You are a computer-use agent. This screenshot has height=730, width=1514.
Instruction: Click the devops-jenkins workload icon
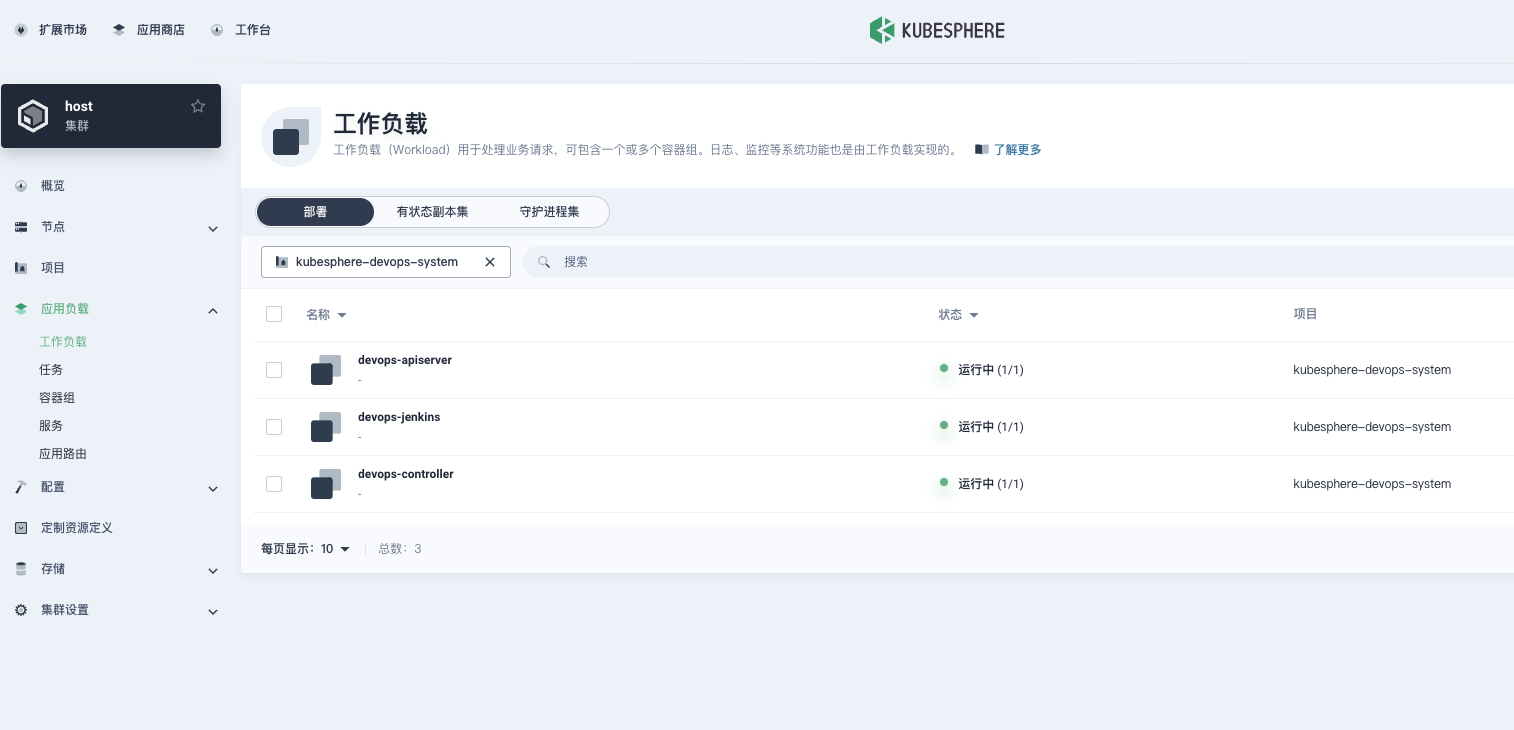pyautogui.click(x=326, y=427)
